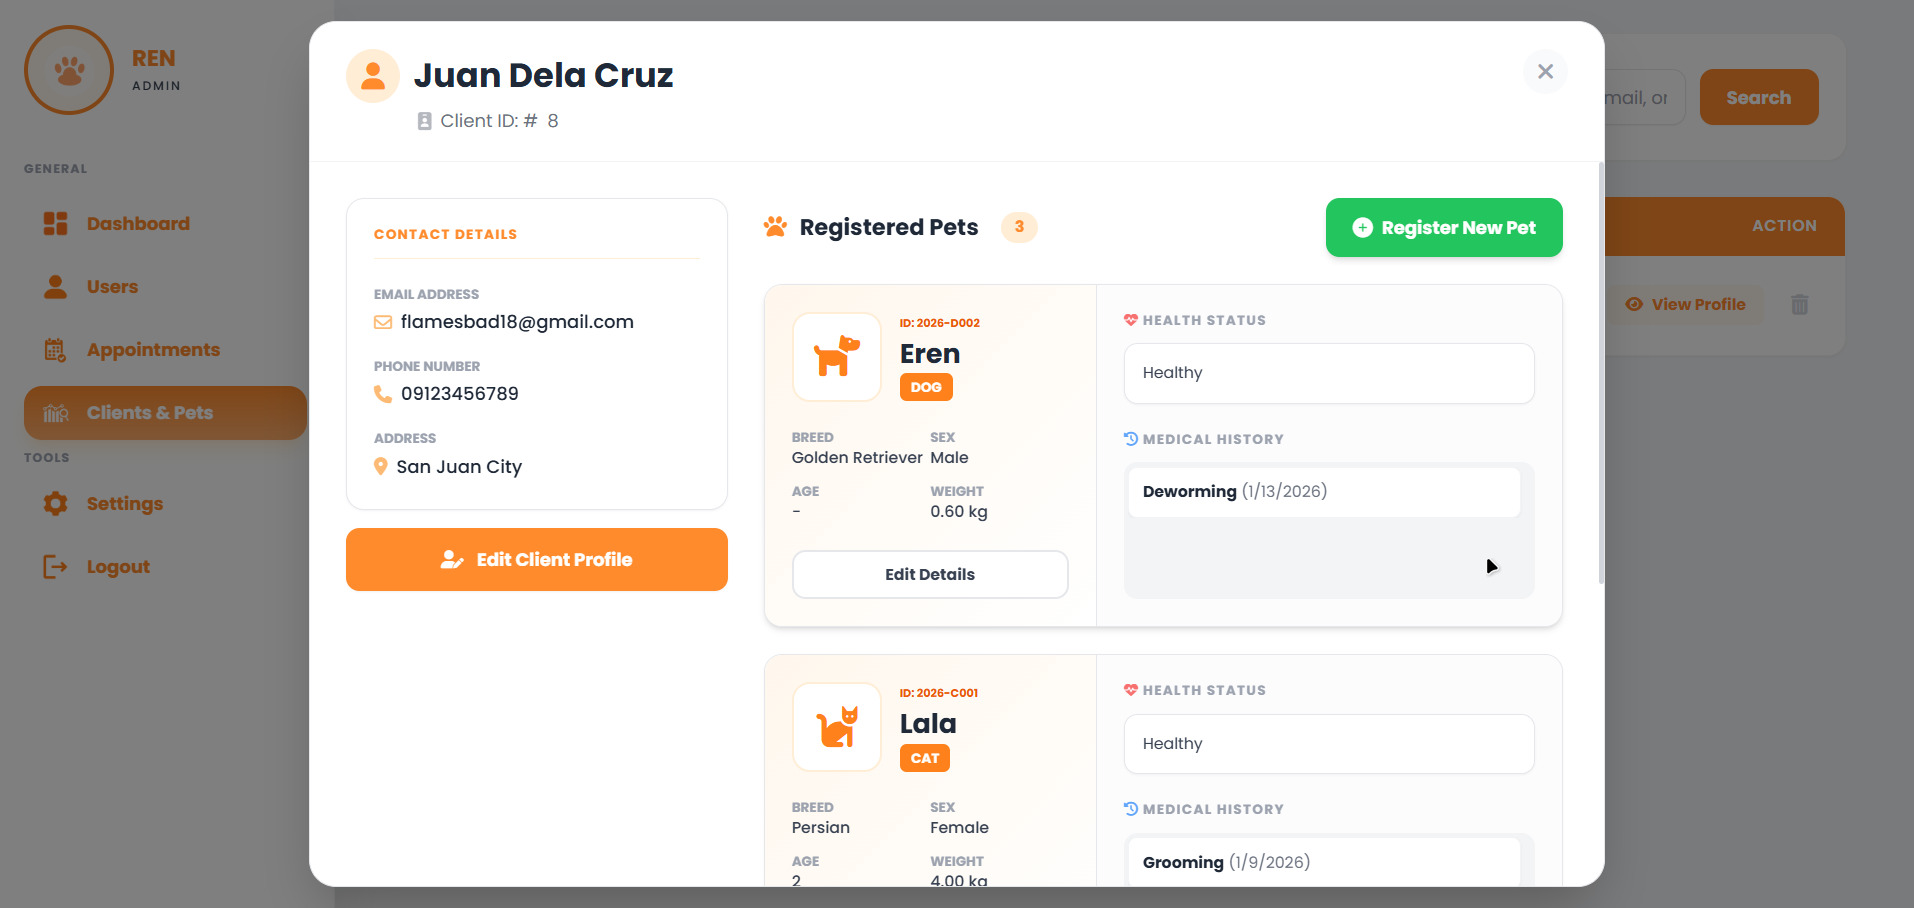Viewport: 1914px width, 908px height.
Task: Click the email envelope icon
Action: [x=383, y=322]
